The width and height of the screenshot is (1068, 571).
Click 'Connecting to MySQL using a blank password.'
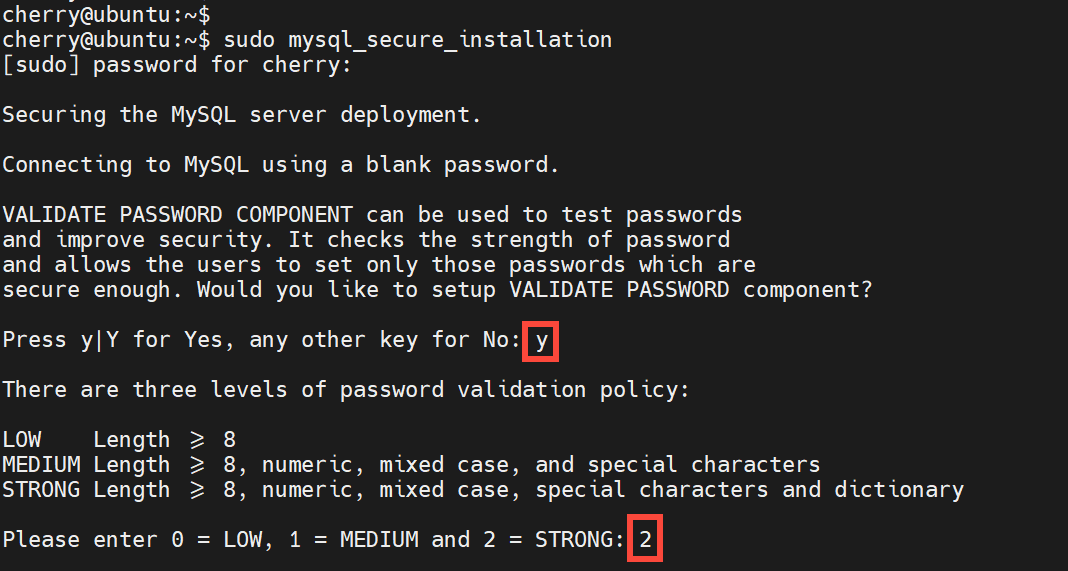tap(280, 165)
